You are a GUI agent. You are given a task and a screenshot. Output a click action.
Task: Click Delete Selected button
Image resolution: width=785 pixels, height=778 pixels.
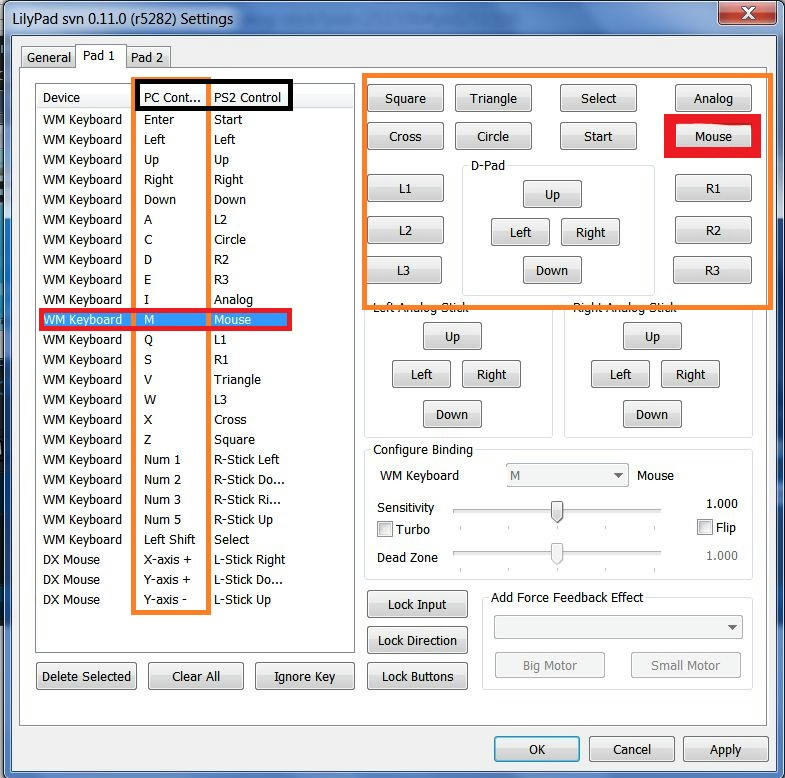pos(86,676)
